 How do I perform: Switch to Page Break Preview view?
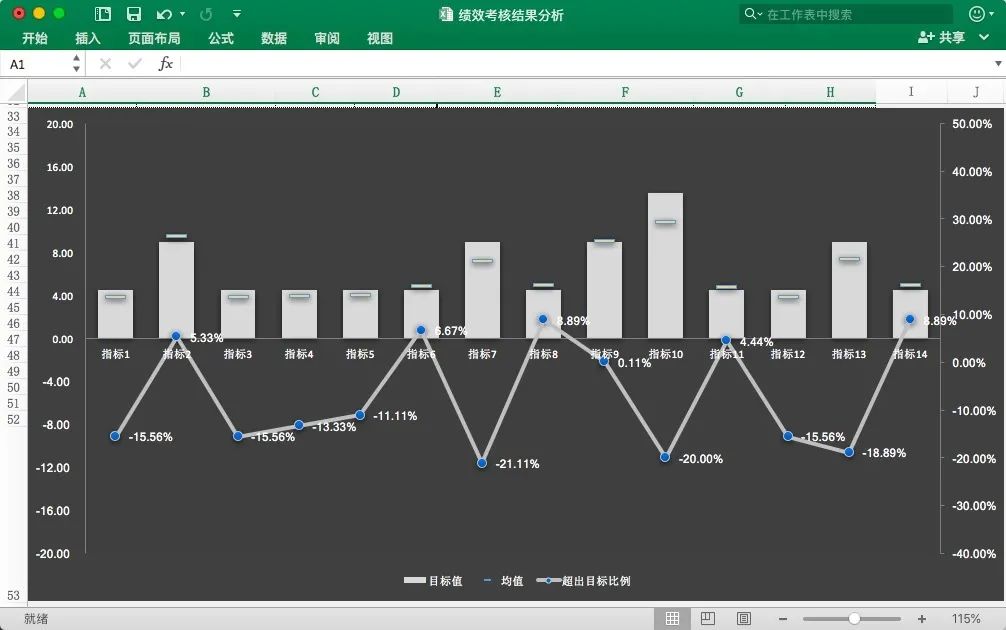743,619
